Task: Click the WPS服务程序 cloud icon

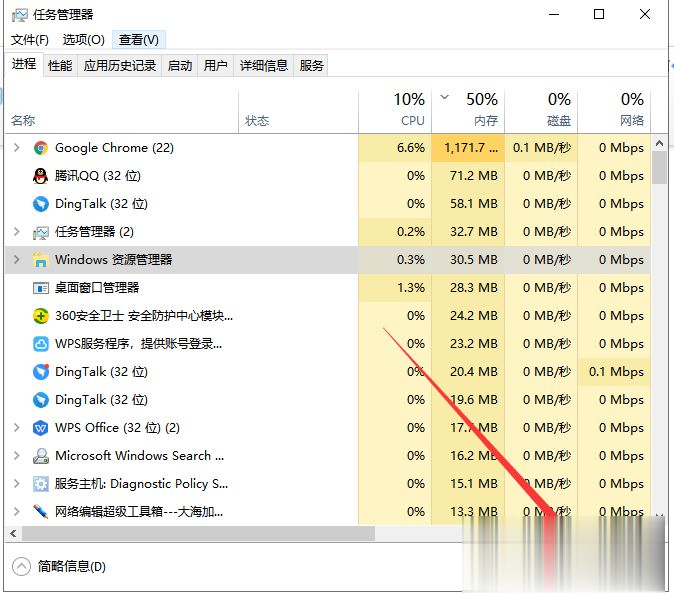Action: point(41,344)
